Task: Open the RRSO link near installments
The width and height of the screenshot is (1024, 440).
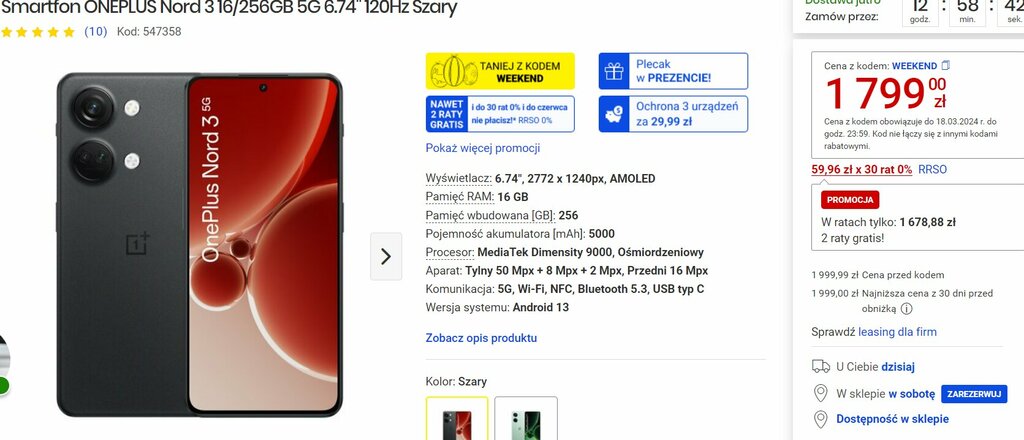Action: coord(932,170)
